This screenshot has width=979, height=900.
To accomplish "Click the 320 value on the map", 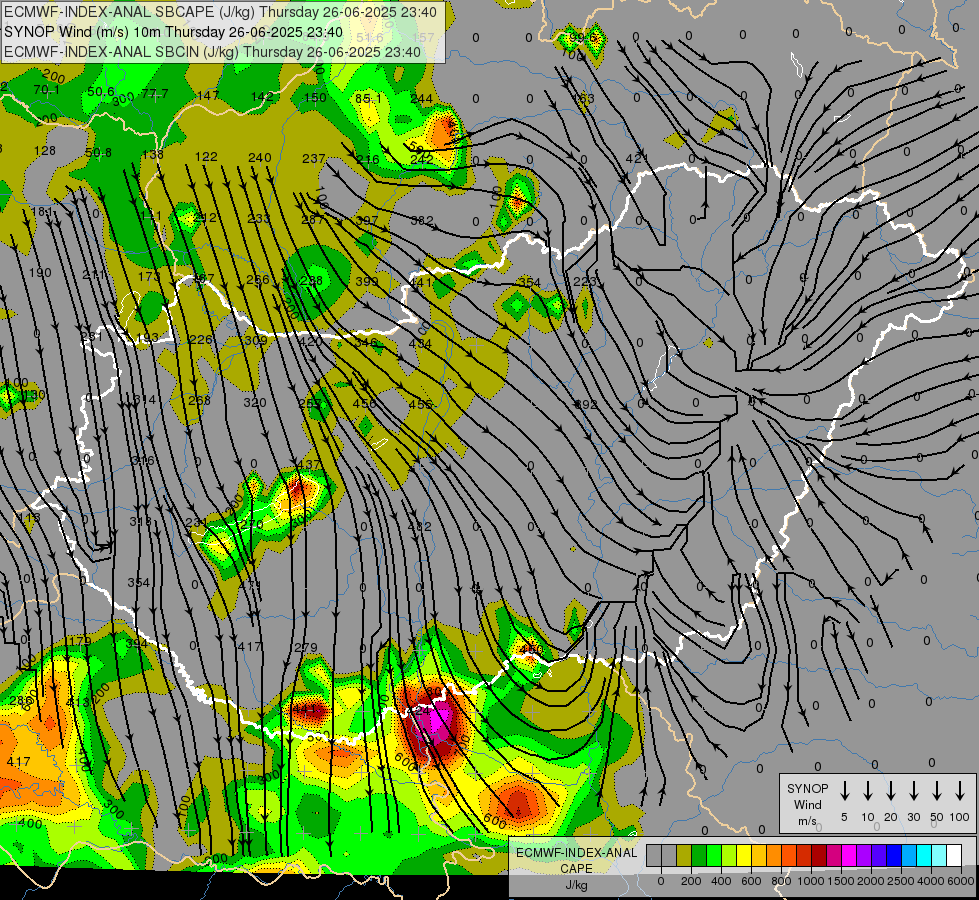I will [255, 402].
